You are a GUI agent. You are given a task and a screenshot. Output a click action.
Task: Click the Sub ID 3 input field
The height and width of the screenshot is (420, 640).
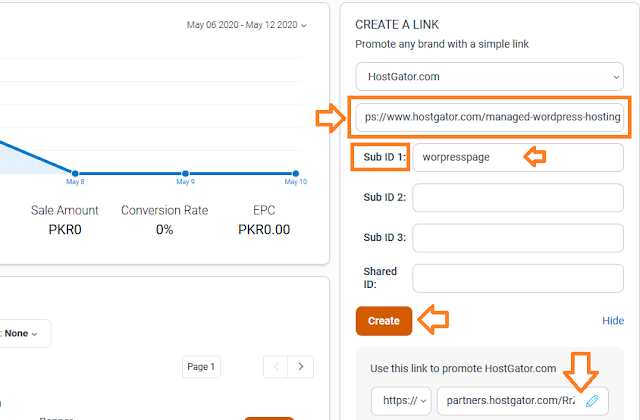click(x=518, y=238)
